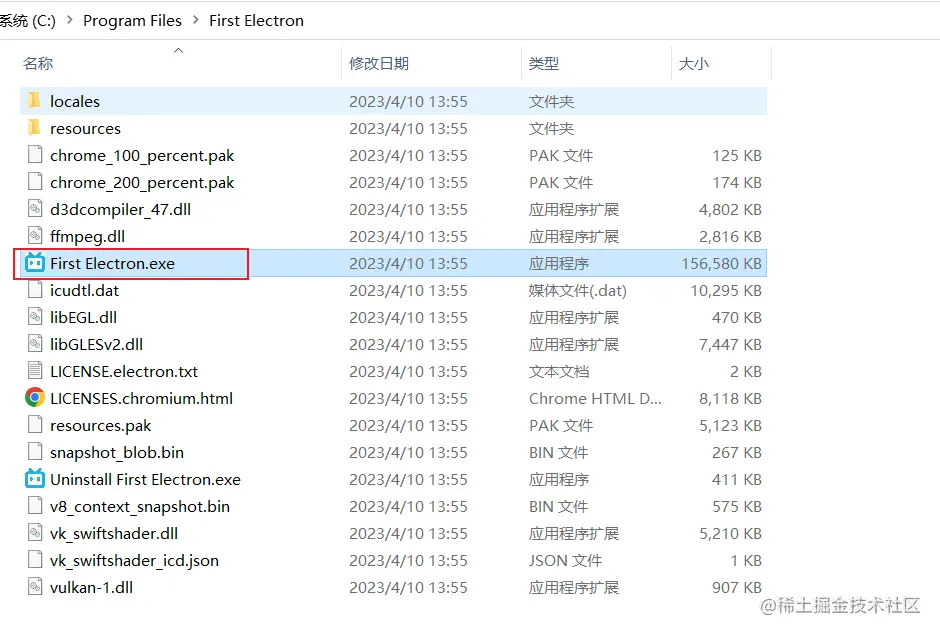
Task: Click the 文本文档 type cell
Action: click(x=559, y=371)
